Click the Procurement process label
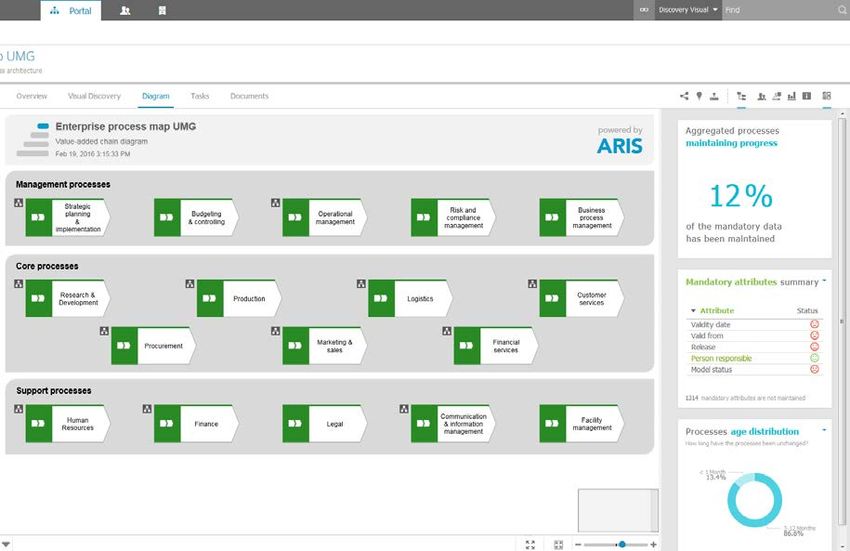The width and height of the screenshot is (850, 551). click(x=163, y=346)
